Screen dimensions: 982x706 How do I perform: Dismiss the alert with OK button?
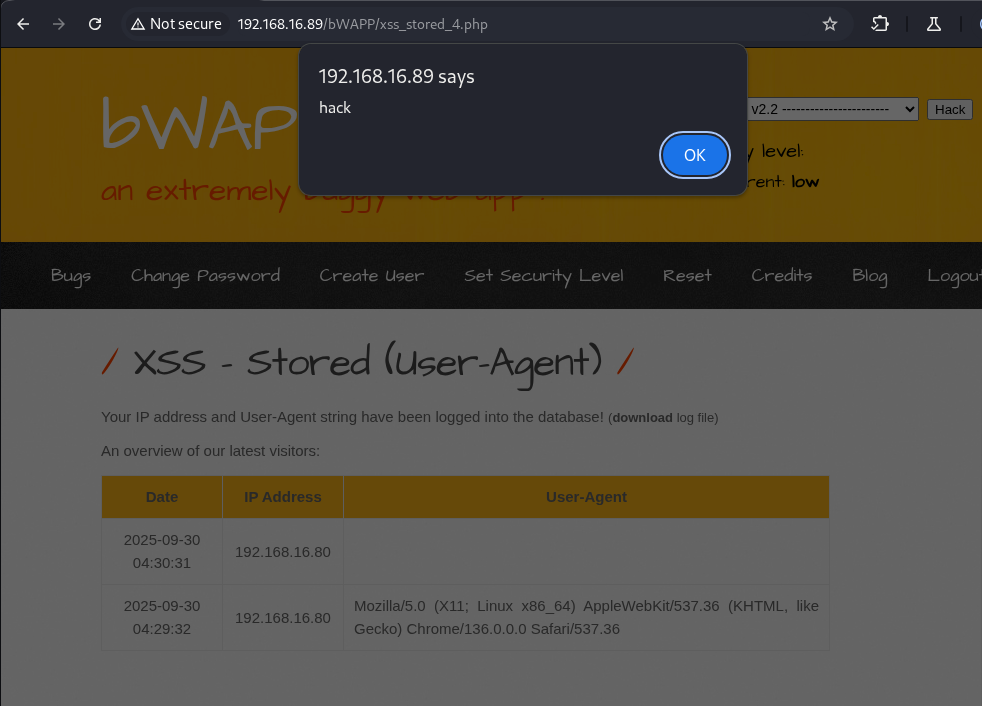click(695, 155)
